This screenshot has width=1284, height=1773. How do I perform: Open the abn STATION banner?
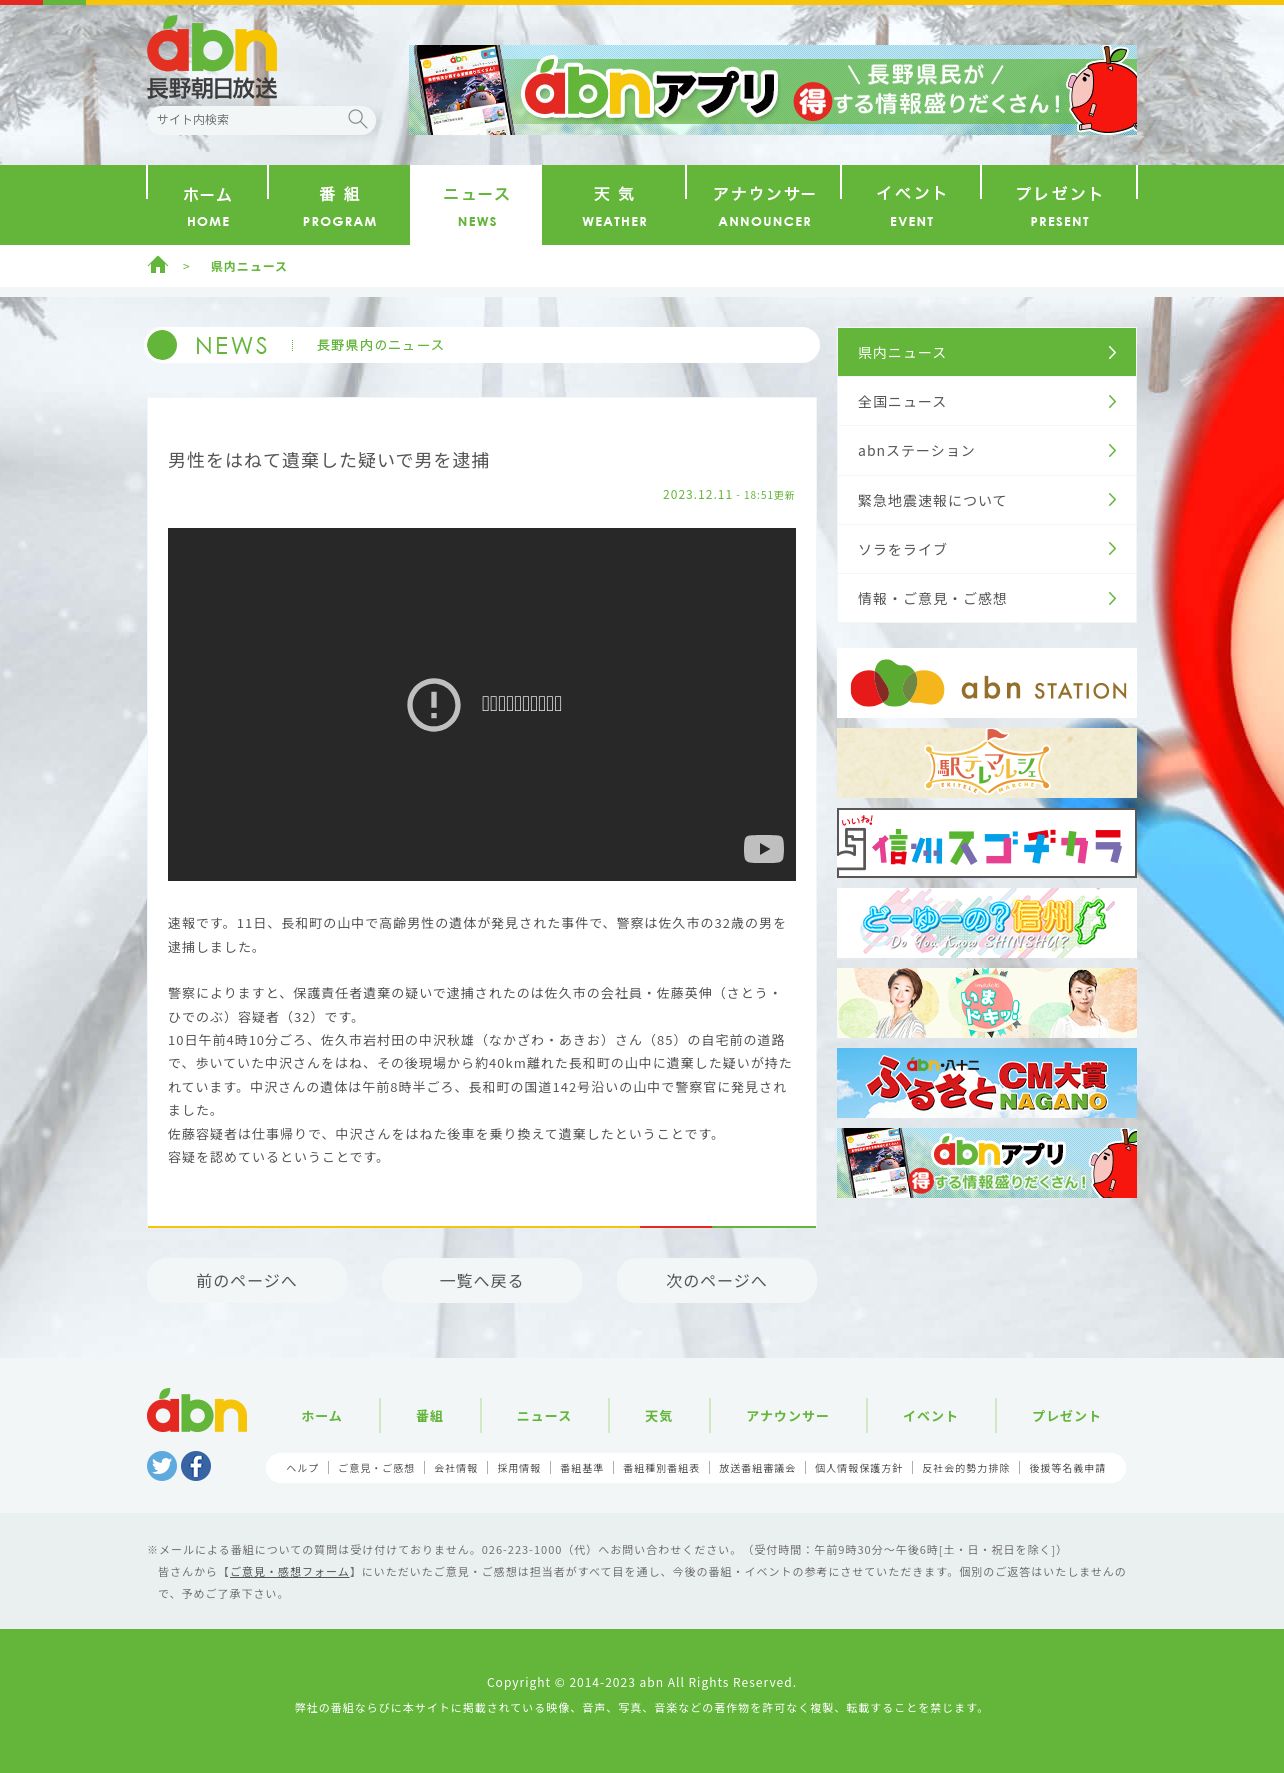987,683
